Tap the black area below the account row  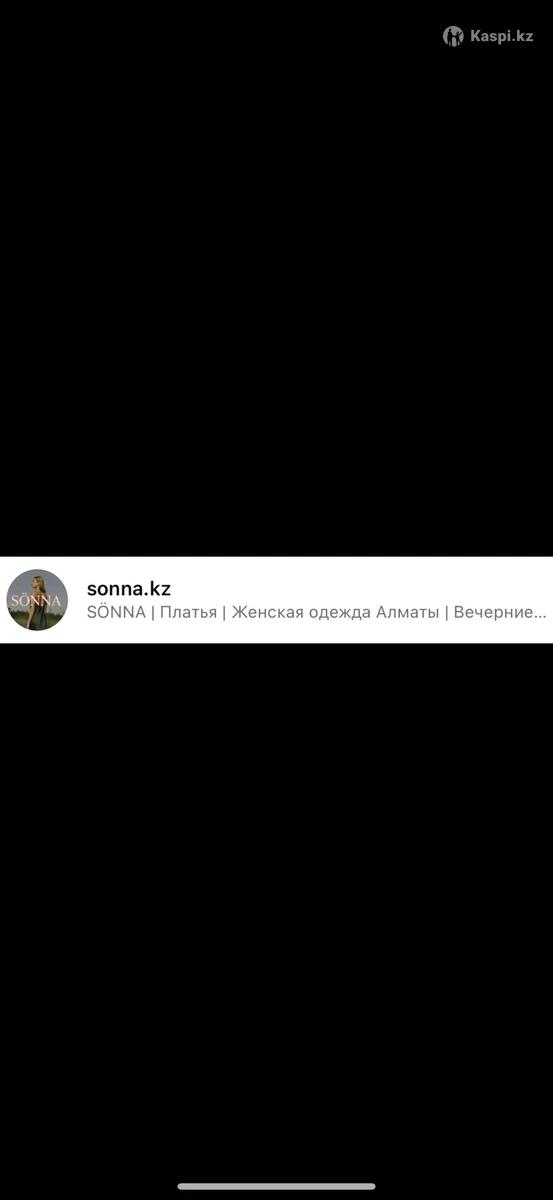[x=276, y=910]
